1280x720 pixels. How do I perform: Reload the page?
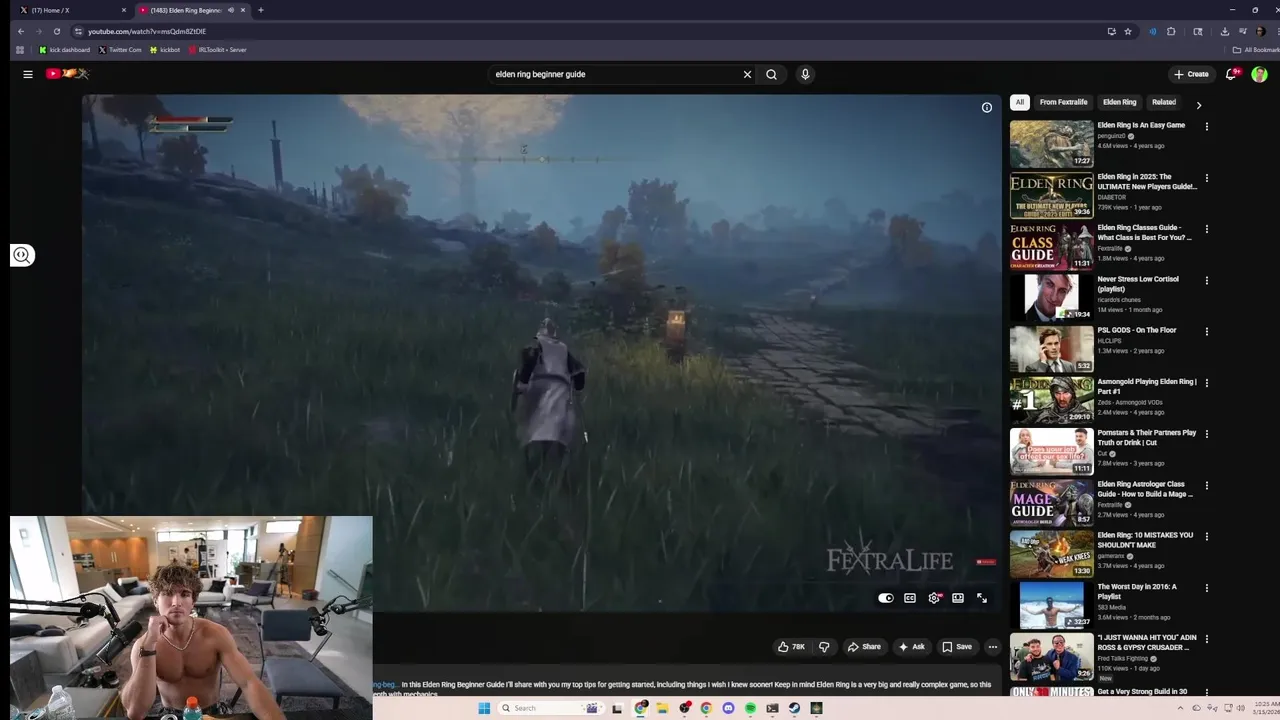pos(57,31)
